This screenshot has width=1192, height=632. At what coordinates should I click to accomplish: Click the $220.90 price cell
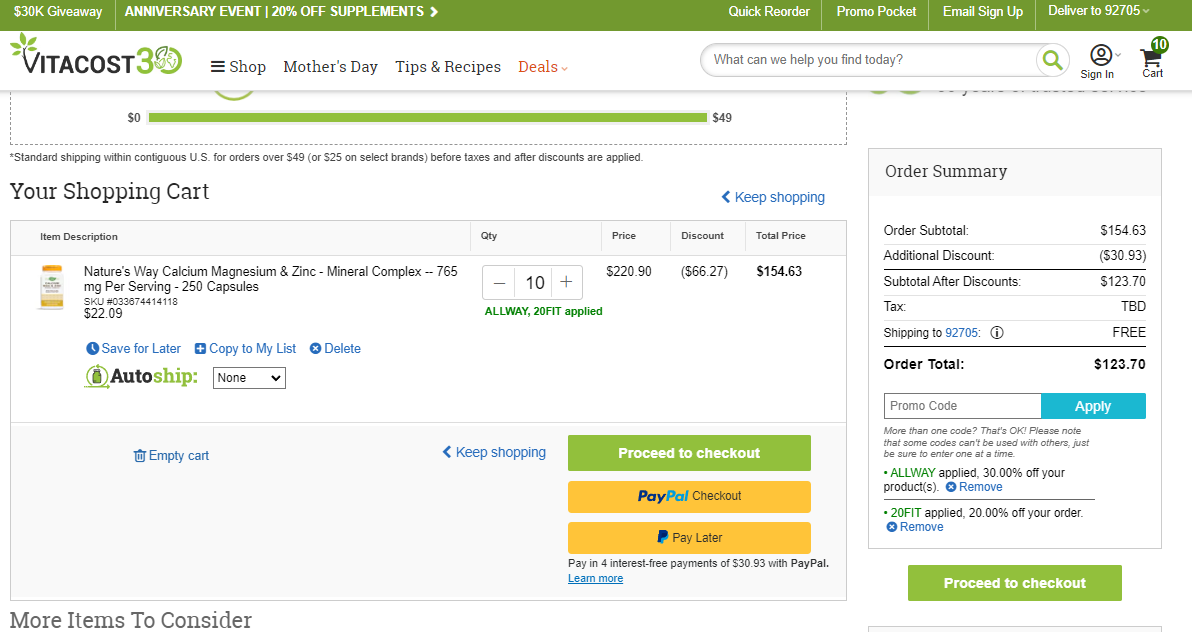click(x=629, y=272)
